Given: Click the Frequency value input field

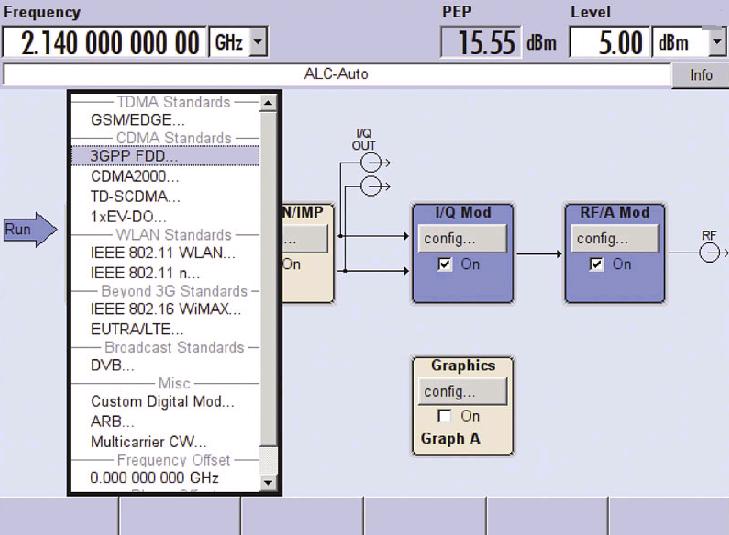Looking at the screenshot, I should 104,44.
